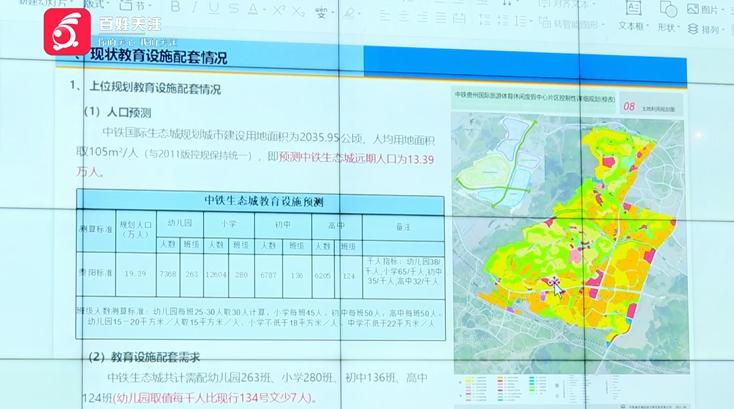
Task: Select the table value 6205
Action: [x=323, y=276]
